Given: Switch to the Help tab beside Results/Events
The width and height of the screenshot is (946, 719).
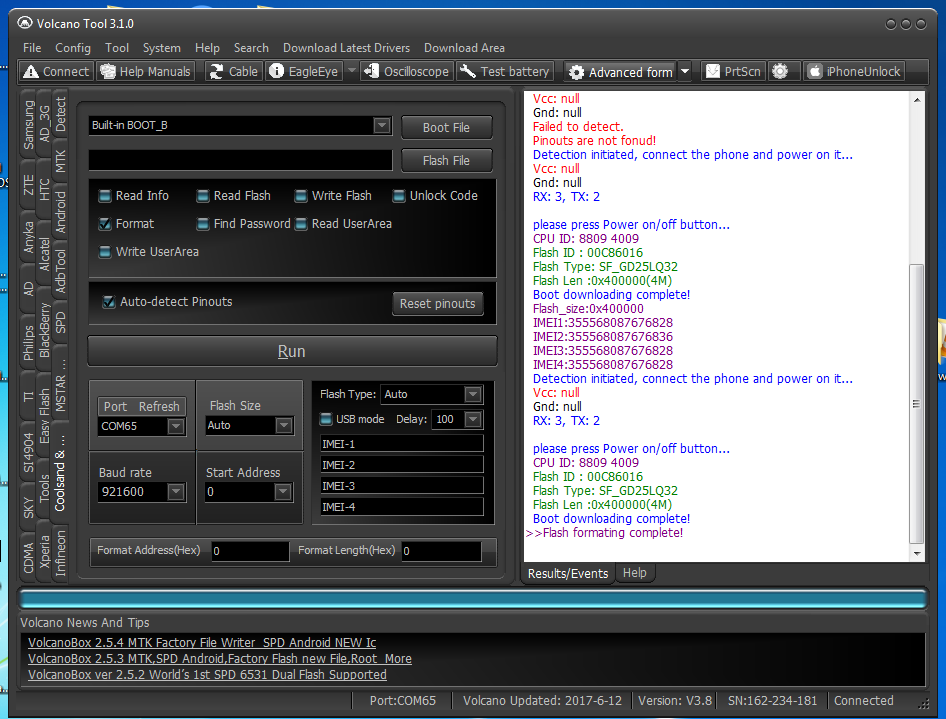Looking at the screenshot, I should (x=634, y=574).
